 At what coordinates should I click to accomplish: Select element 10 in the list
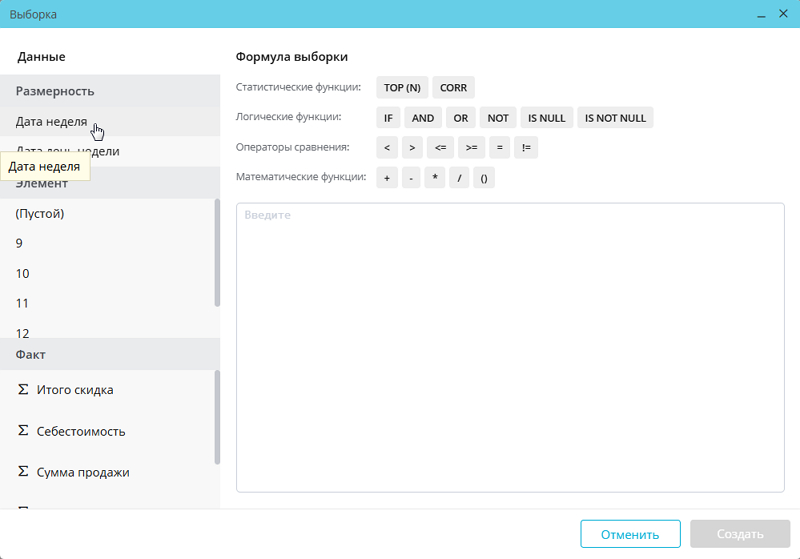pos(22,273)
